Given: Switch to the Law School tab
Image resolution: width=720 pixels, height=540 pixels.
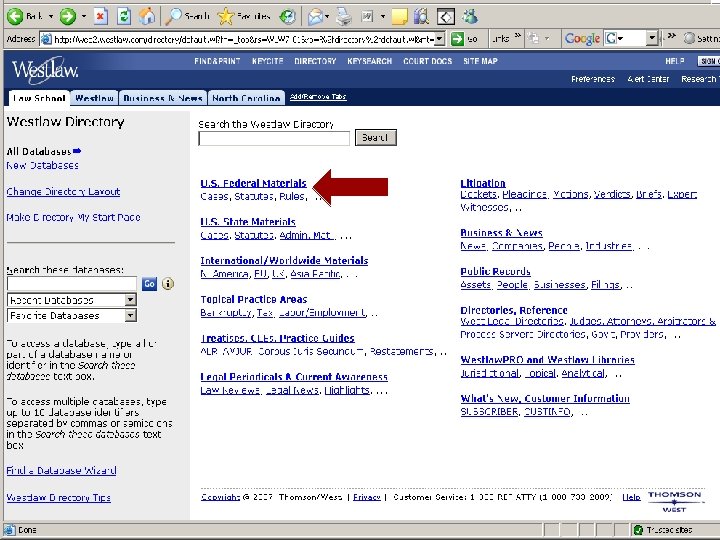Looking at the screenshot, I should point(39,98).
